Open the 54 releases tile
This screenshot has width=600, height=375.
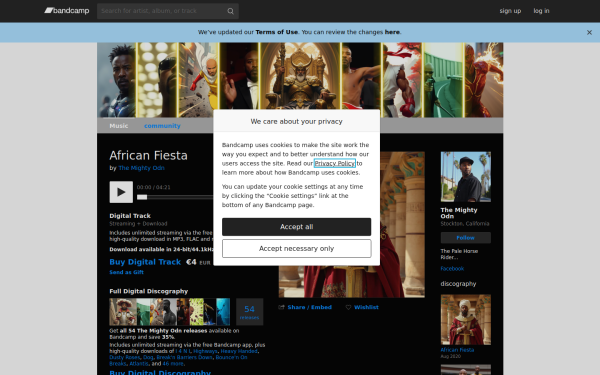tap(249, 312)
